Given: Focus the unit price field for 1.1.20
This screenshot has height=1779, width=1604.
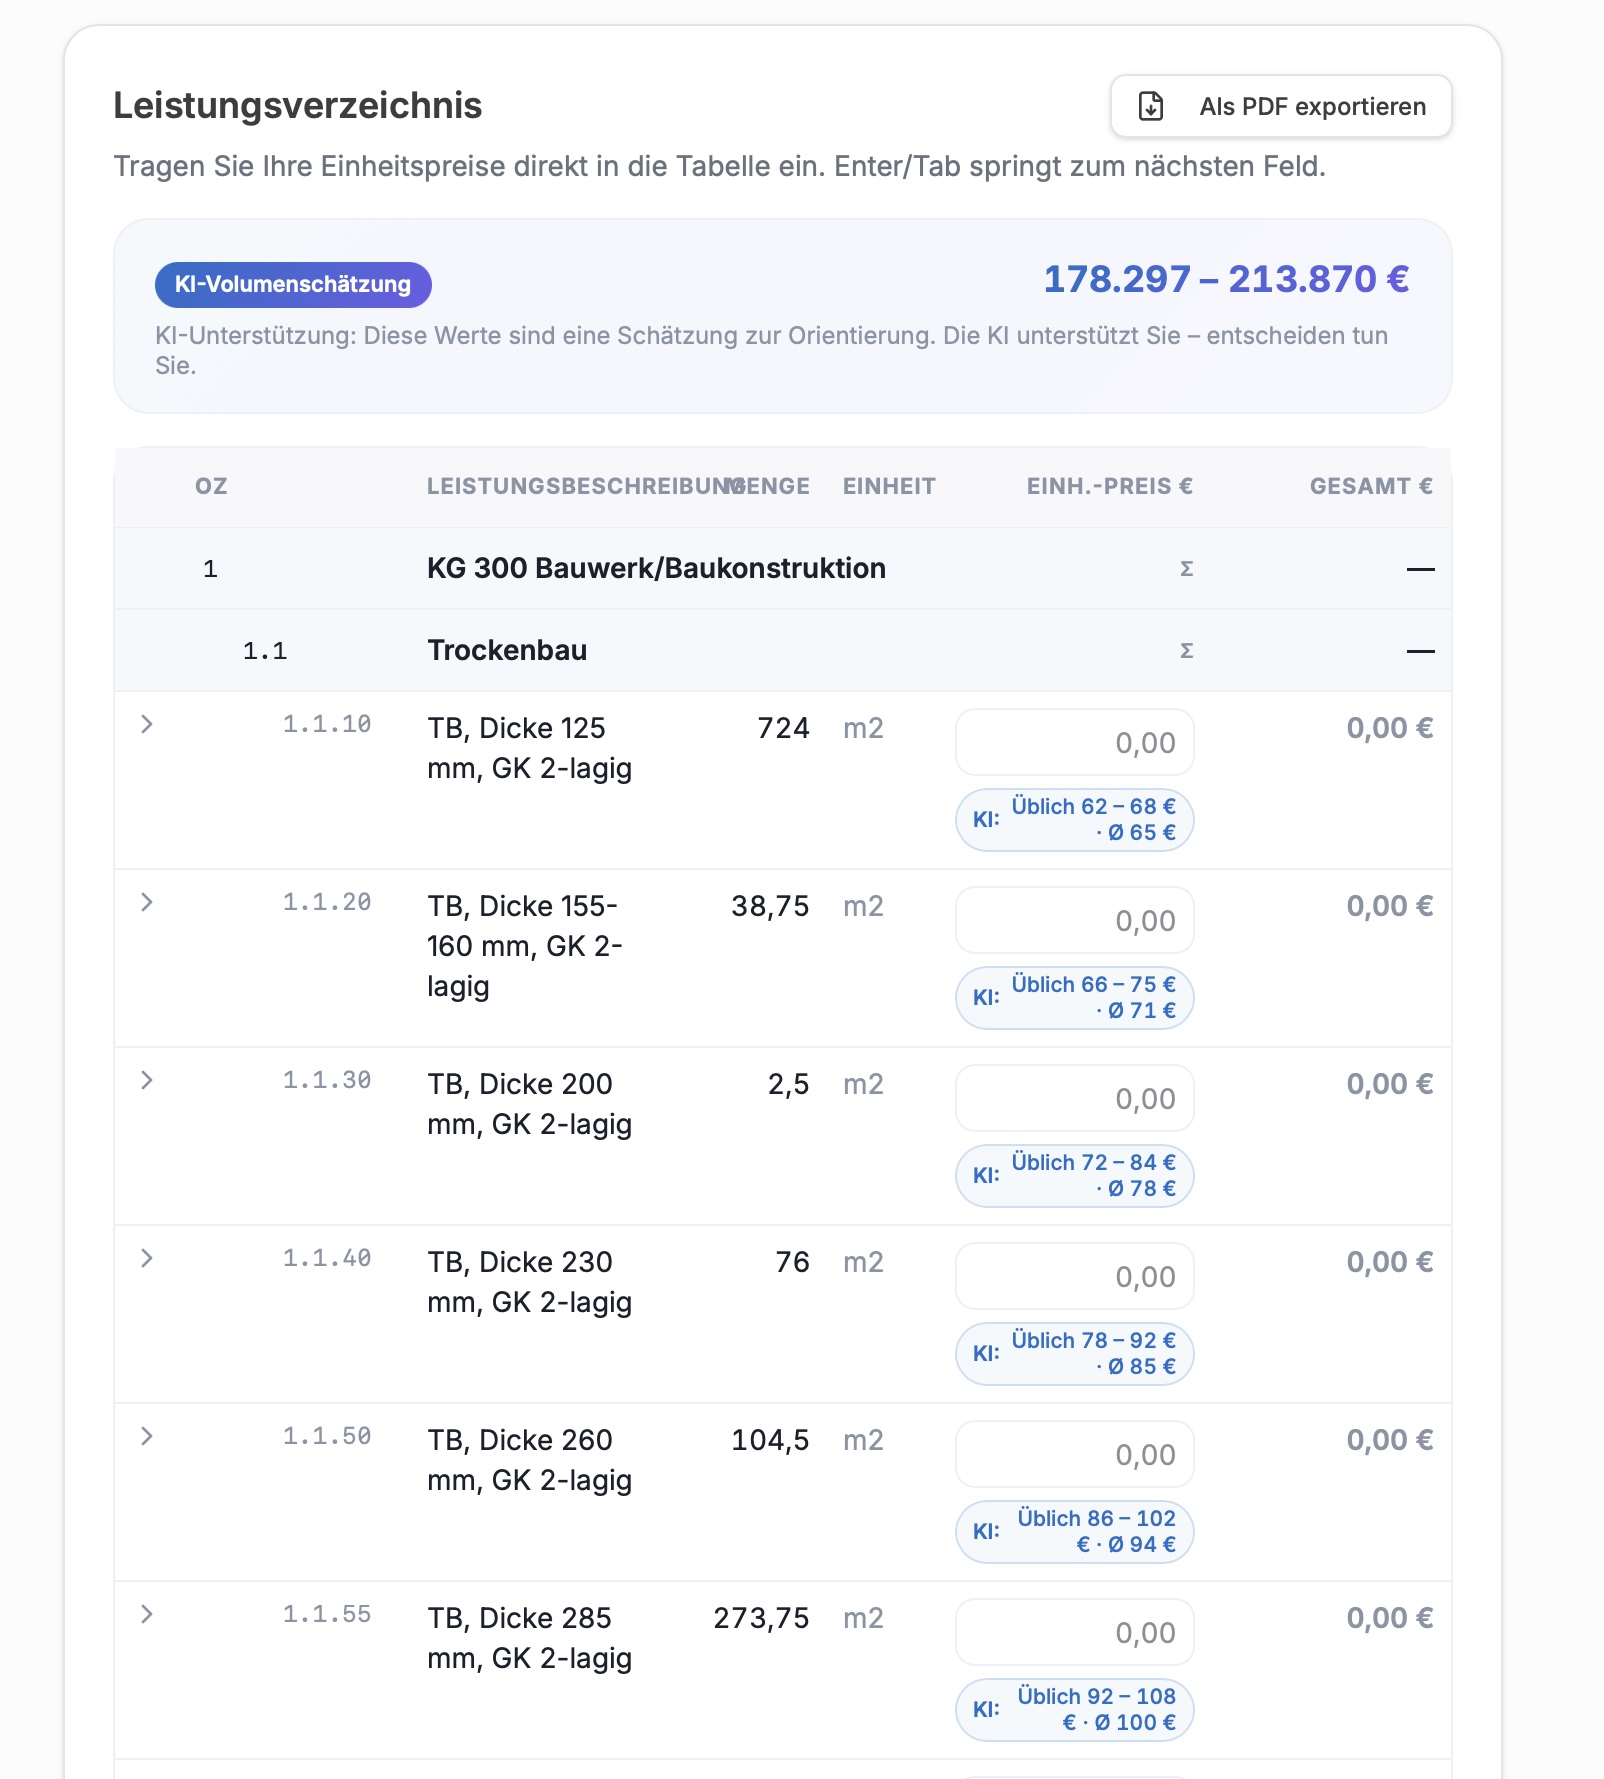Looking at the screenshot, I should [1075, 920].
